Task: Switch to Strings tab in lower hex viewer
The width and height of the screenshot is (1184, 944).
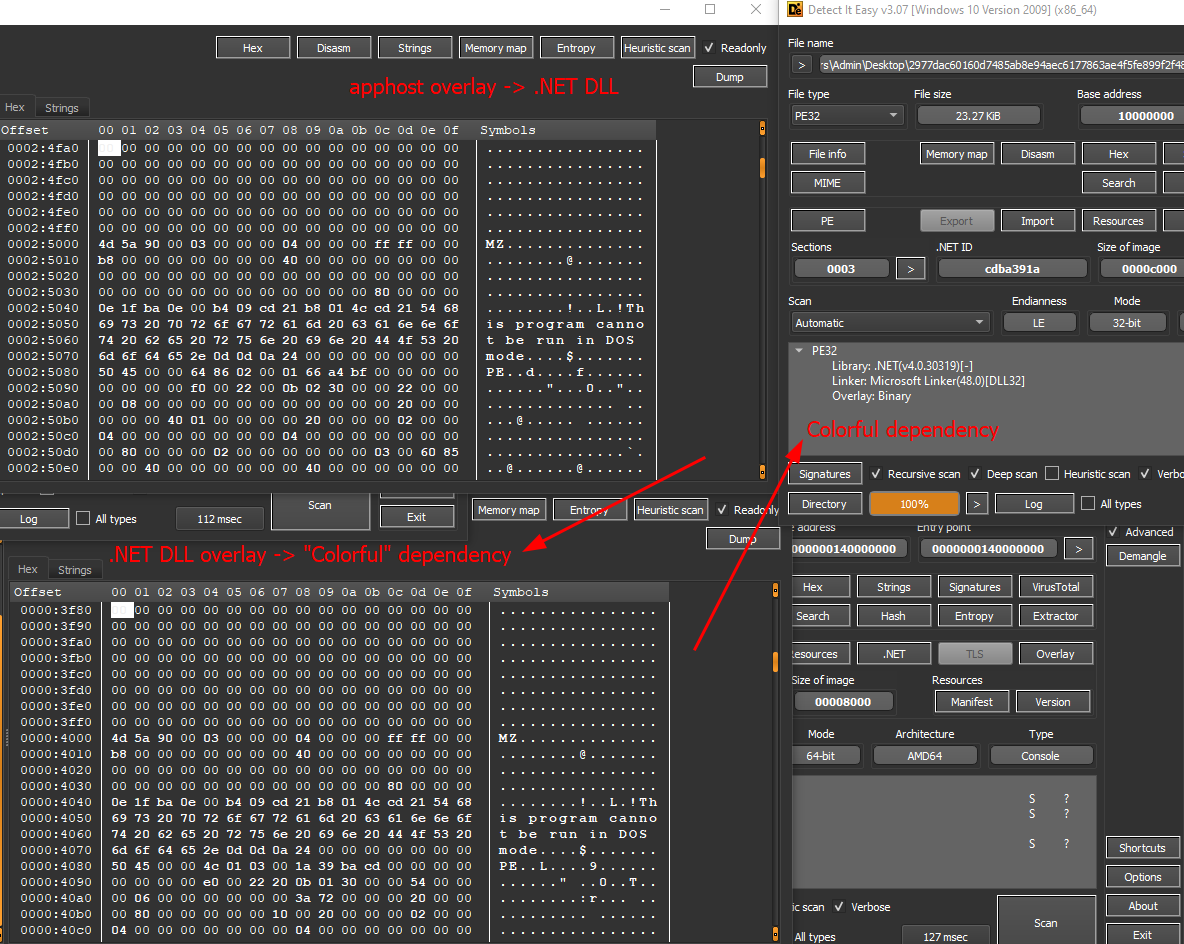Action: [75, 570]
